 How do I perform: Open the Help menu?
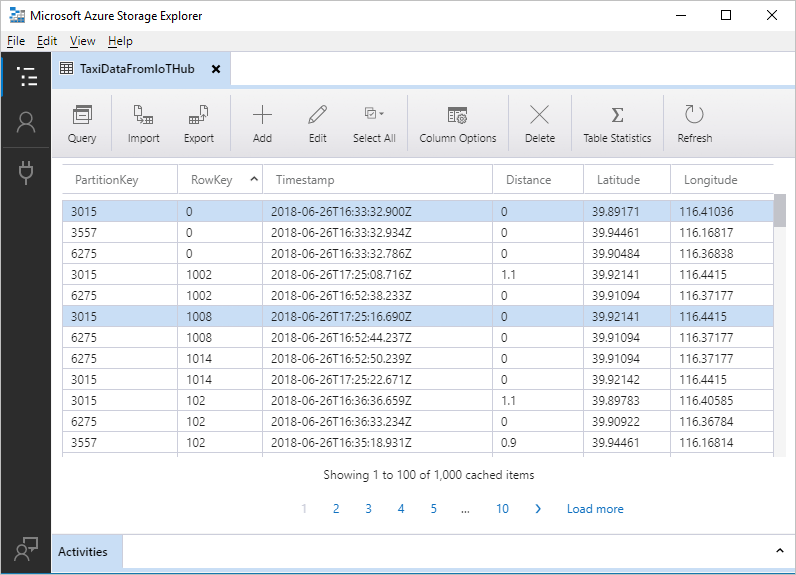click(120, 41)
